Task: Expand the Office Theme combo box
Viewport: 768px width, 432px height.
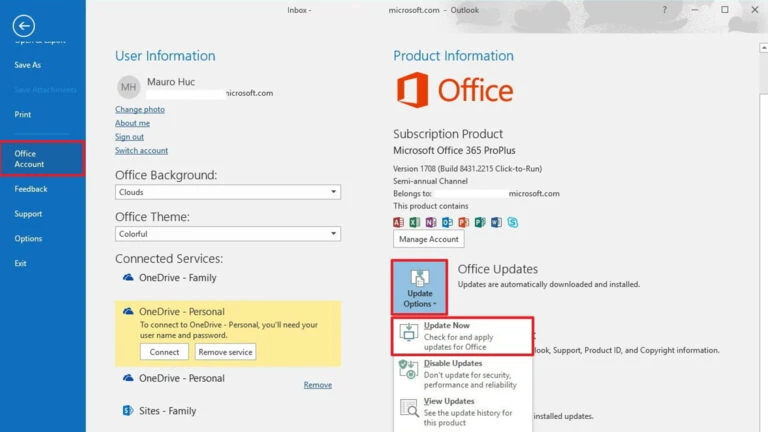Action: pyautogui.click(x=228, y=233)
